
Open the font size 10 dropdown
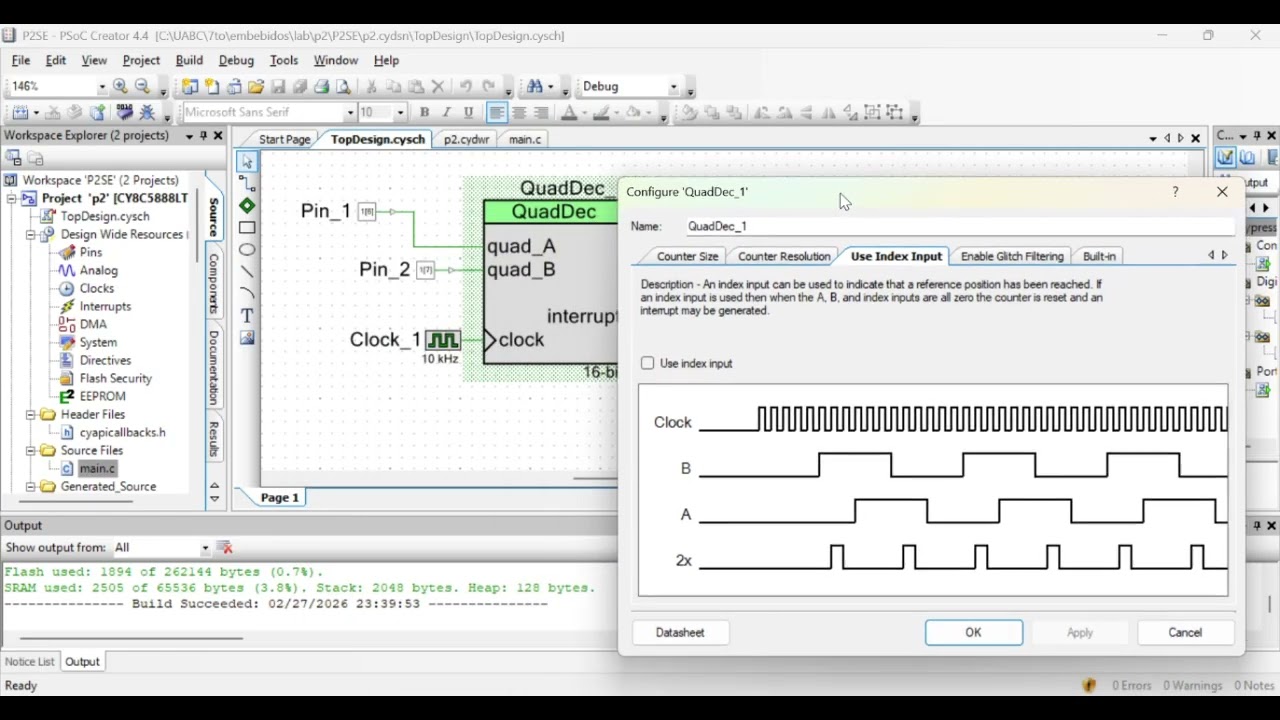coord(400,112)
